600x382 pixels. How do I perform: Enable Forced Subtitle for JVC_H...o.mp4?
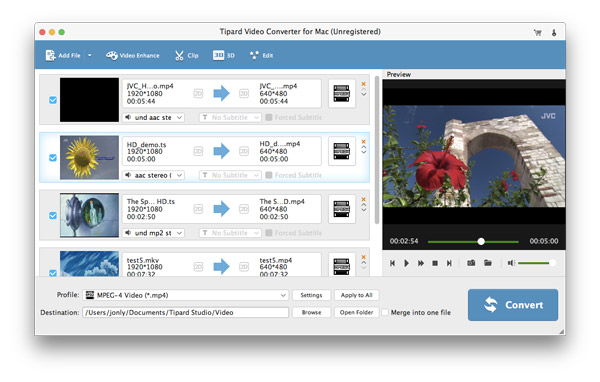point(269,118)
